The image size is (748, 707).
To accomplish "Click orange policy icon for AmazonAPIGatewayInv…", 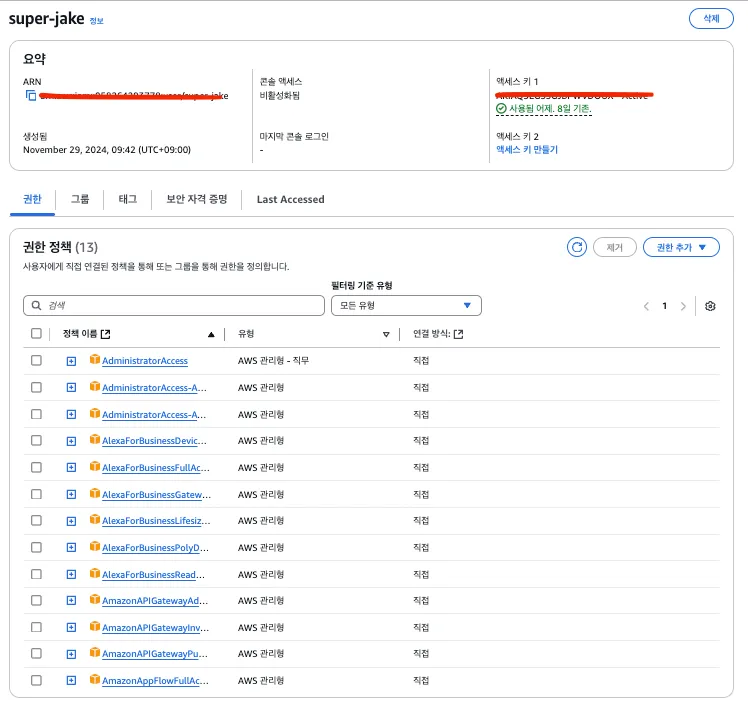I will pos(95,626).
